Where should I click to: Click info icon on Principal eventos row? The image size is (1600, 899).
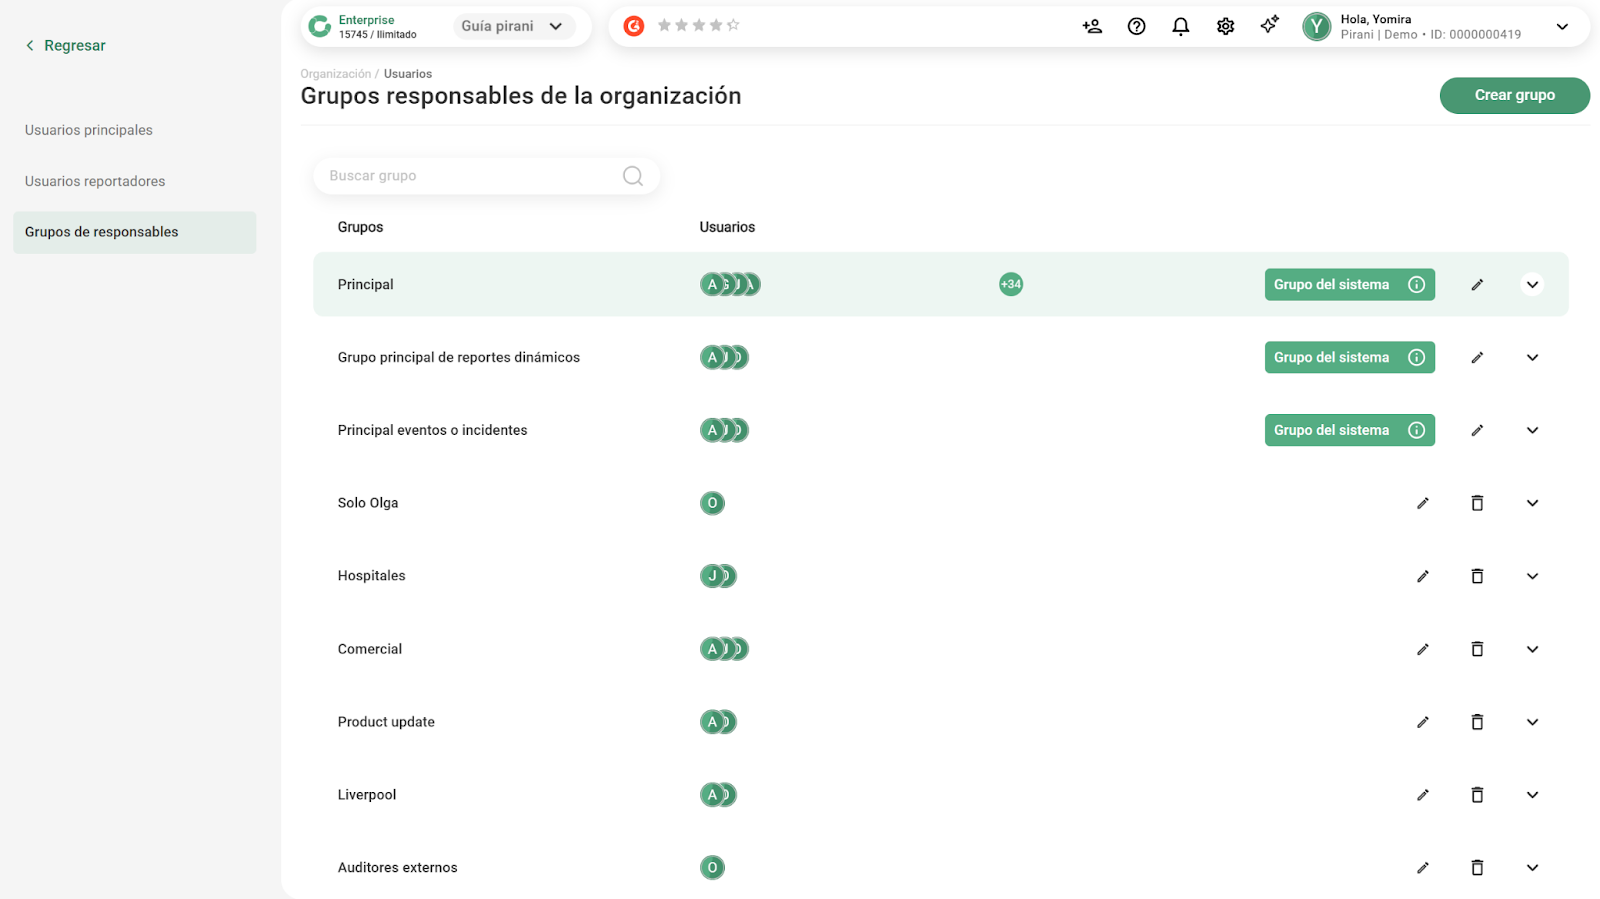(x=1416, y=430)
